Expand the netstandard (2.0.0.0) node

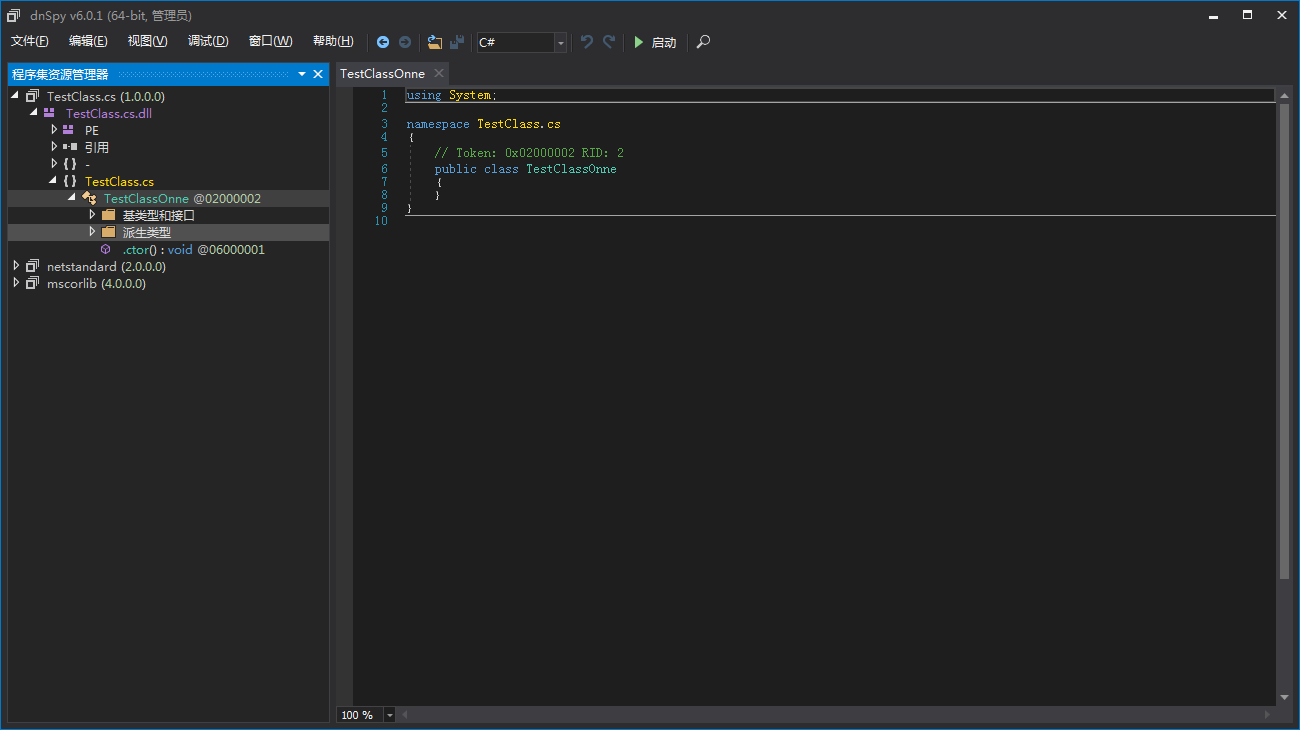click(x=16, y=267)
